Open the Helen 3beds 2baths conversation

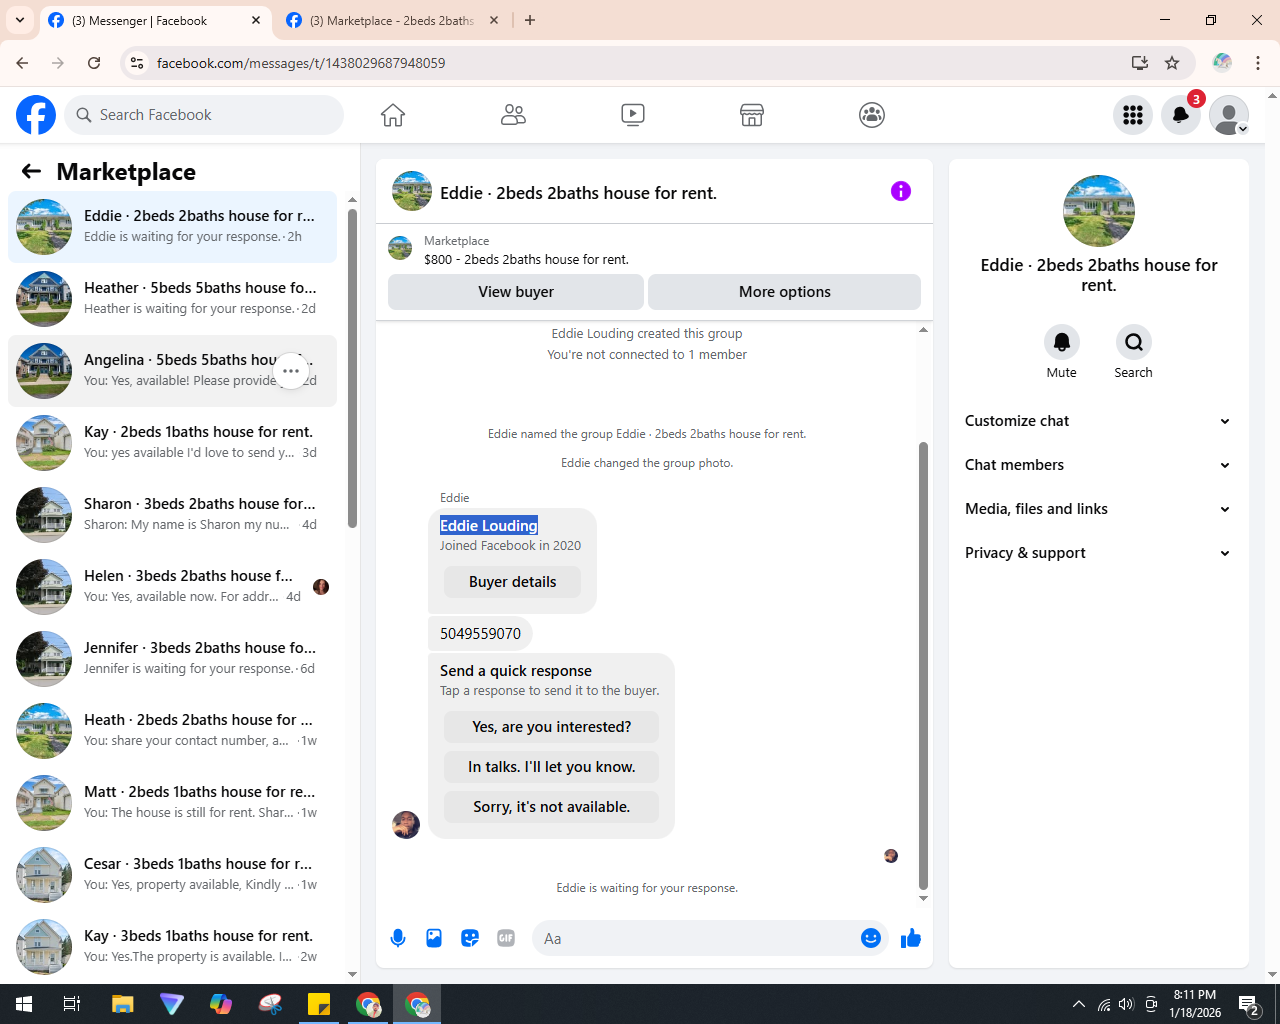click(173, 587)
